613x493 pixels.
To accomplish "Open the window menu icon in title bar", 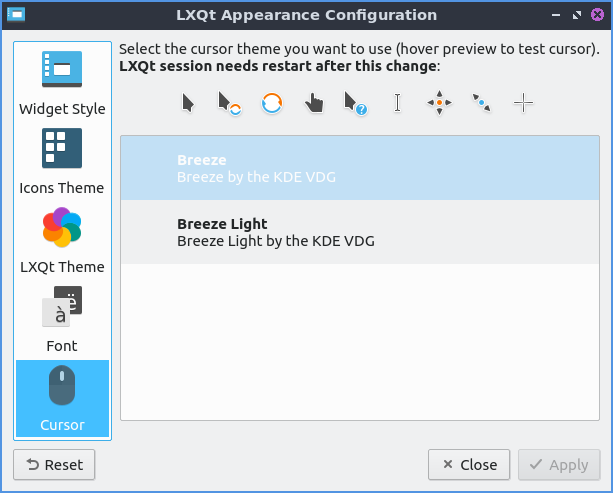I will click(x=16, y=15).
